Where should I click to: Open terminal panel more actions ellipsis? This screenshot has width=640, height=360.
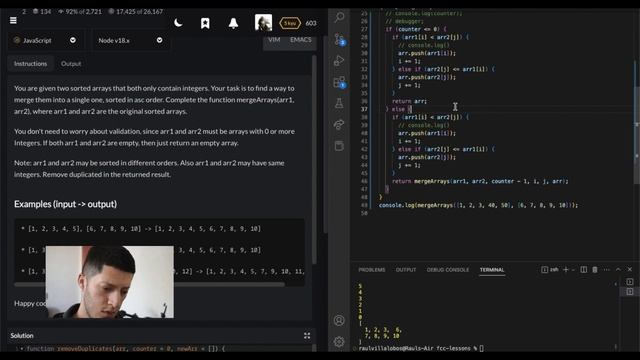tap(607, 270)
